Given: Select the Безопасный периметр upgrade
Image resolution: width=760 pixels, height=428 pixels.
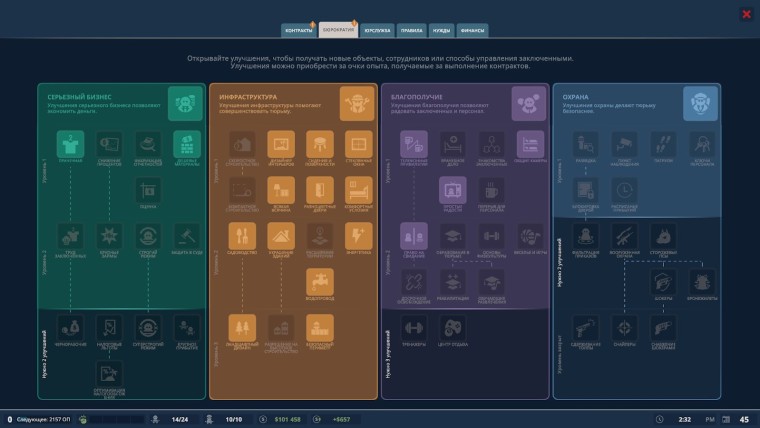Looking at the screenshot, I should coord(320,328).
